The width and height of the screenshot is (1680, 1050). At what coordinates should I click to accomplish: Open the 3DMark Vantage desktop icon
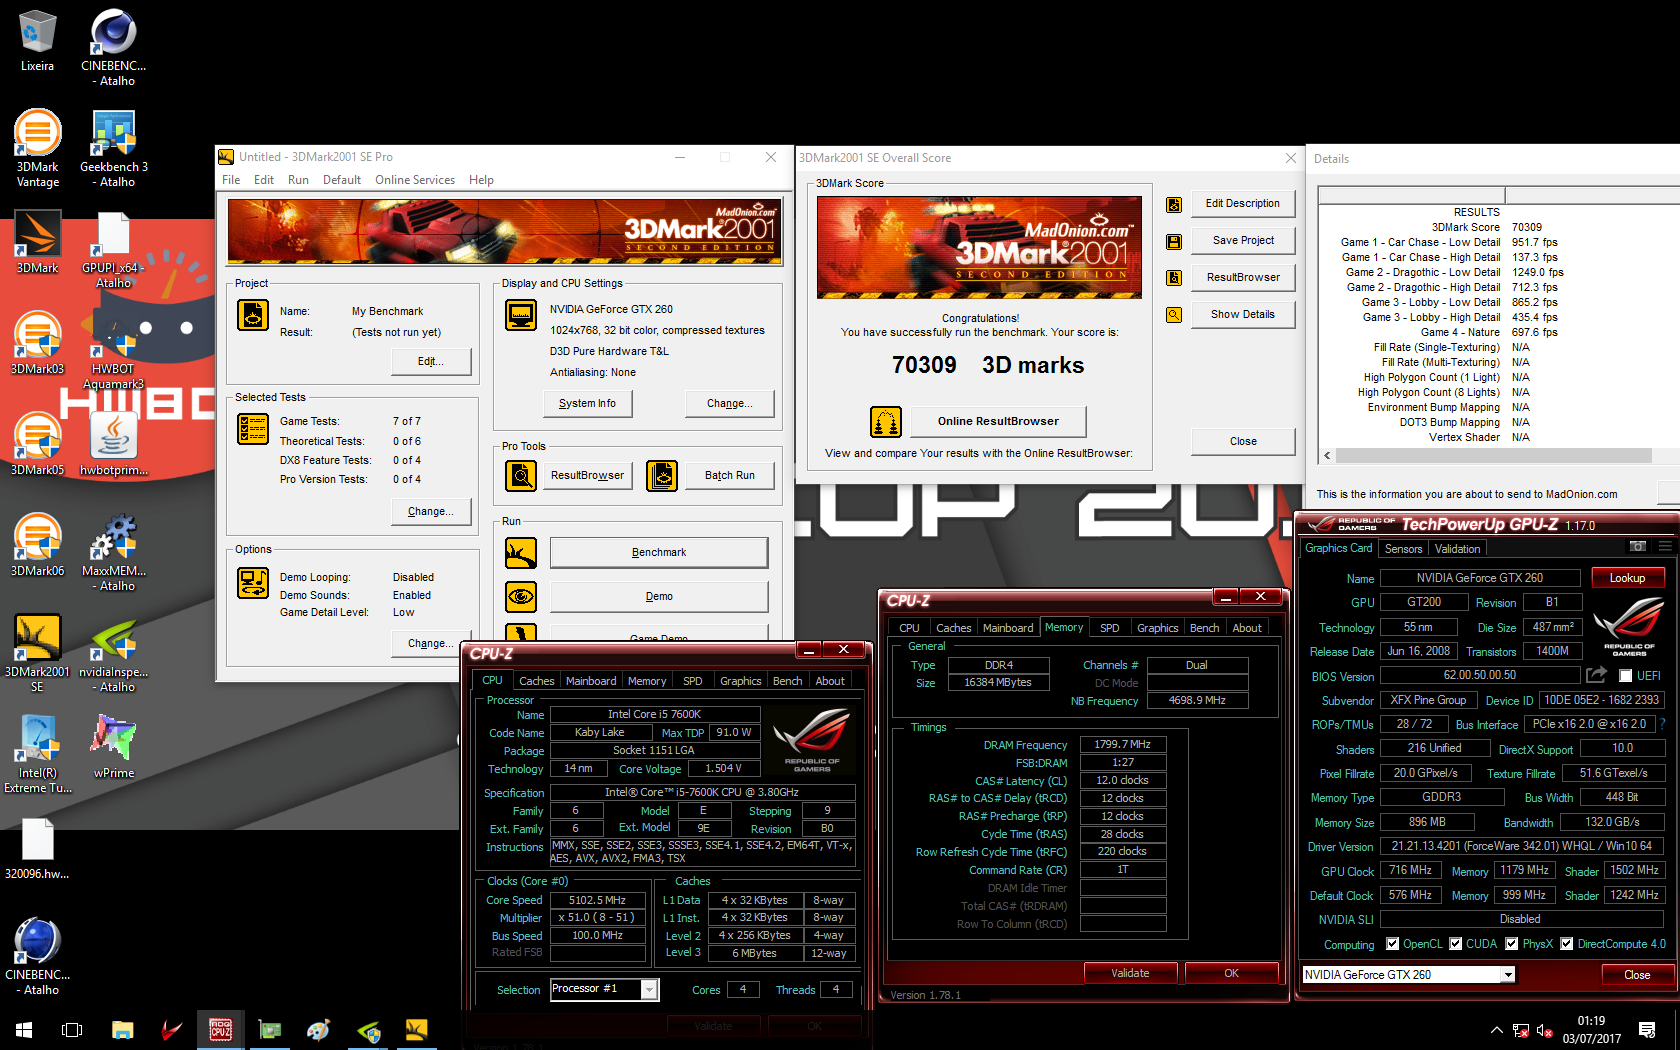(x=38, y=148)
